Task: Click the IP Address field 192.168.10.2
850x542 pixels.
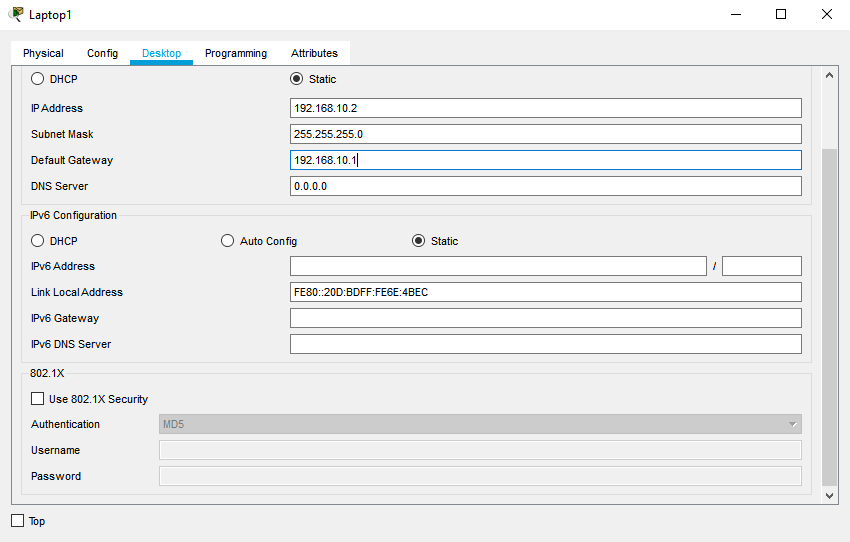Action: coord(546,108)
